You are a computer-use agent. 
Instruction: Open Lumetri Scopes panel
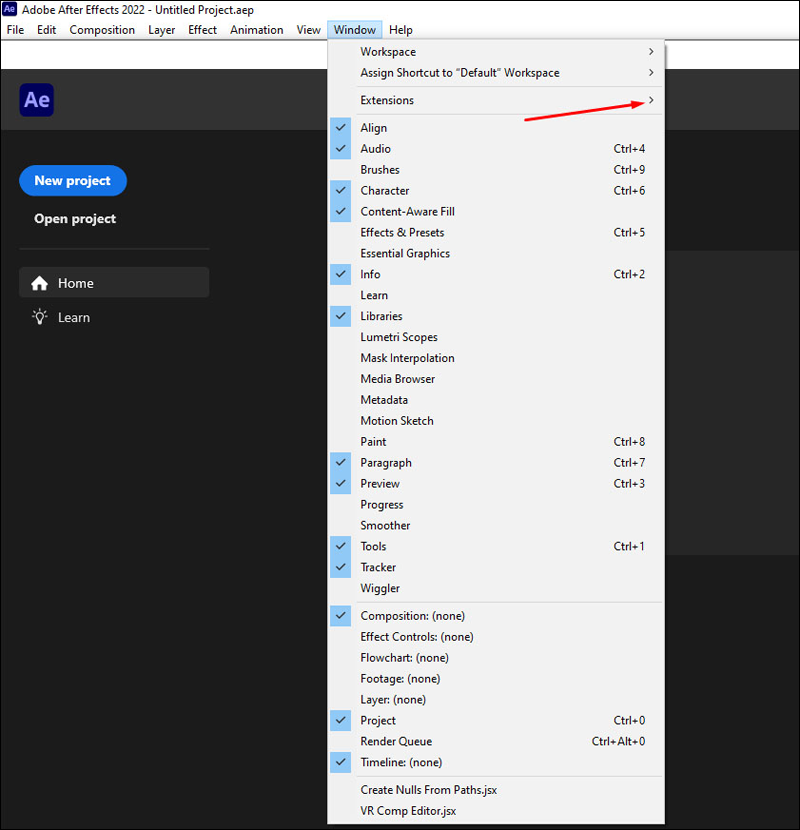click(x=496, y=337)
